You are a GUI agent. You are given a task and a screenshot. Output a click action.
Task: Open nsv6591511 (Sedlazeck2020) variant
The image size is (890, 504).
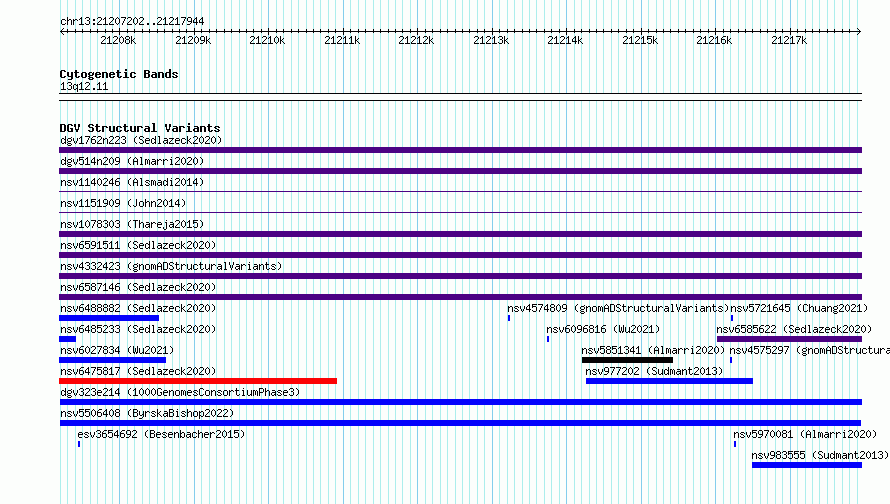coord(138,245)
